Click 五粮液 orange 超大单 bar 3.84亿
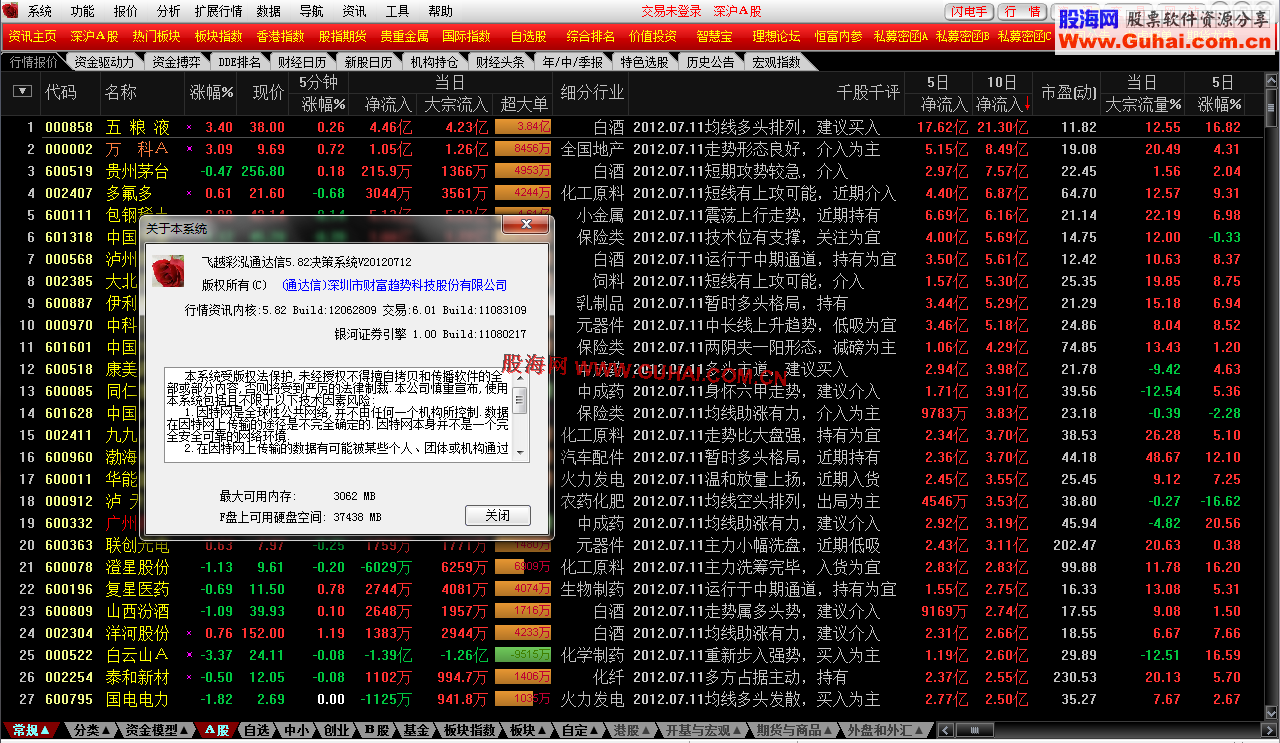 pos(523,127)
